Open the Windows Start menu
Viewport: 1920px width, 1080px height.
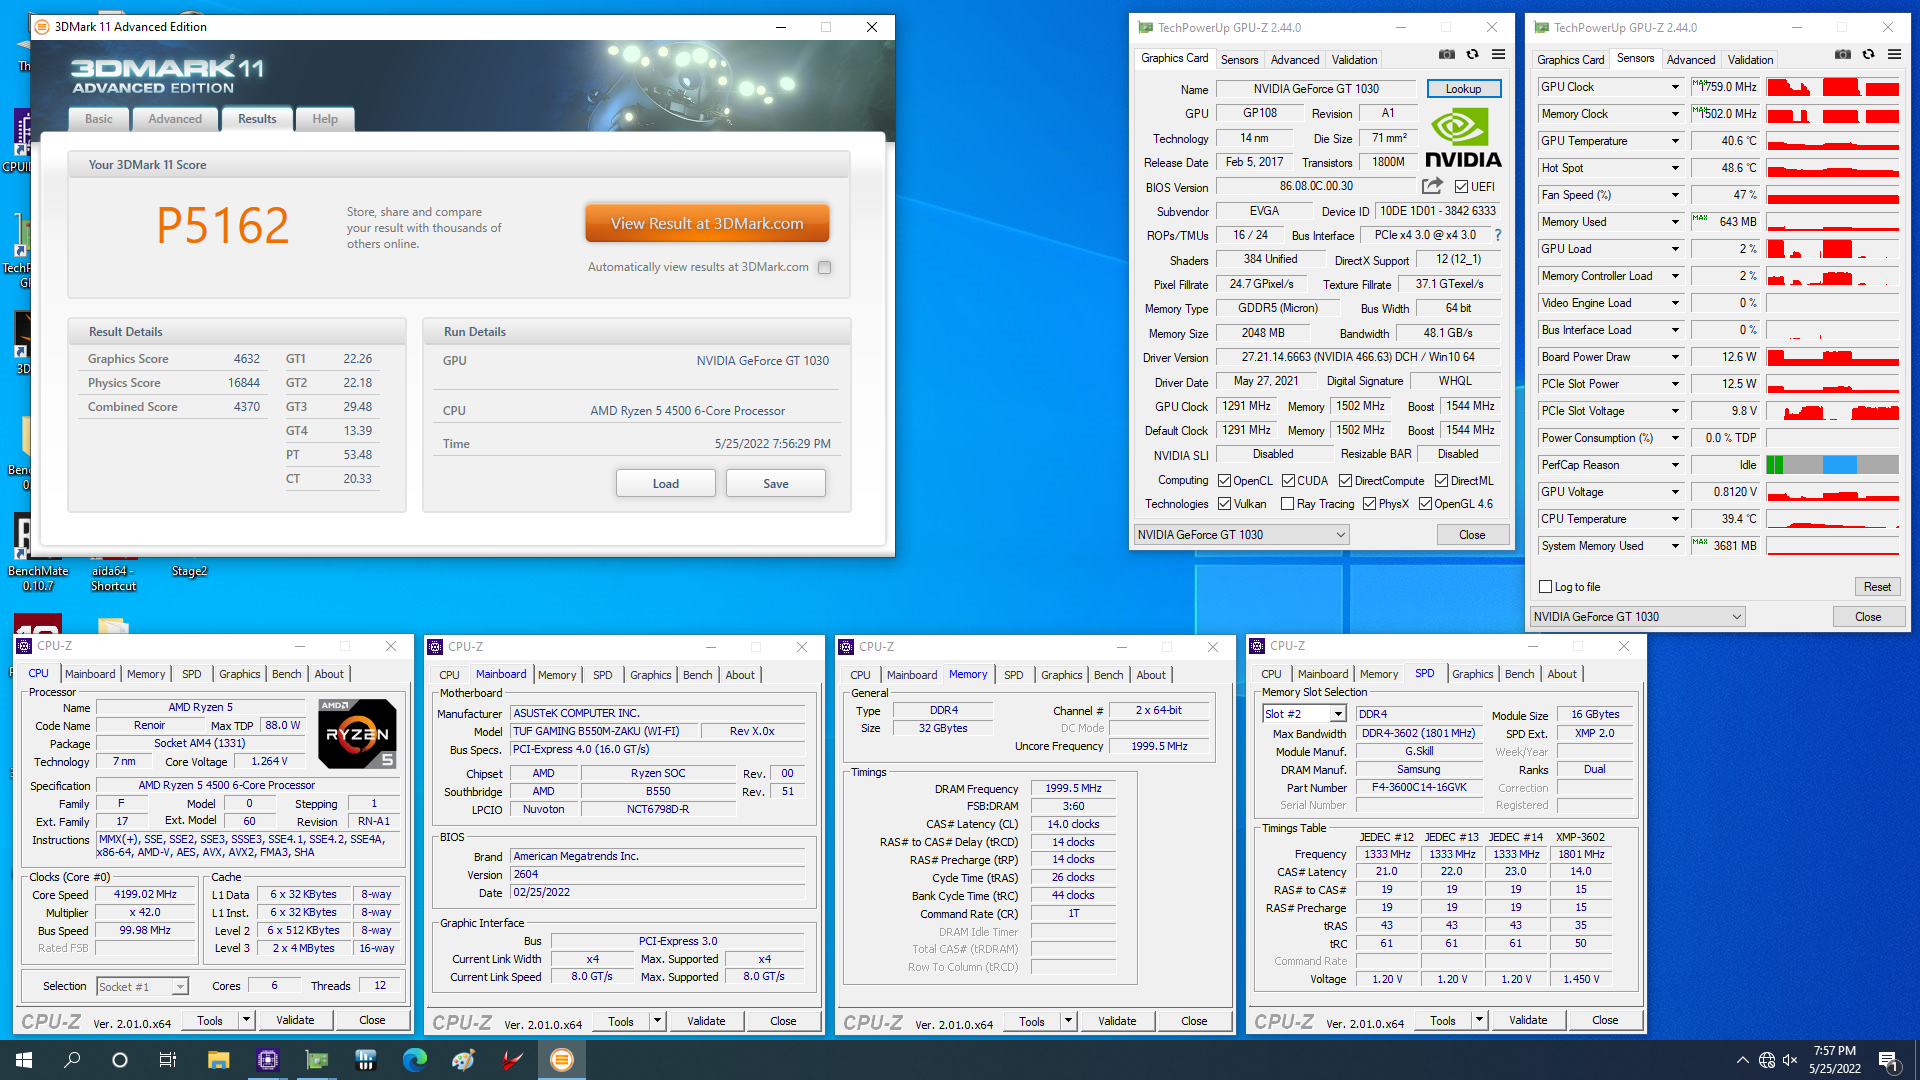(24, 1060)
